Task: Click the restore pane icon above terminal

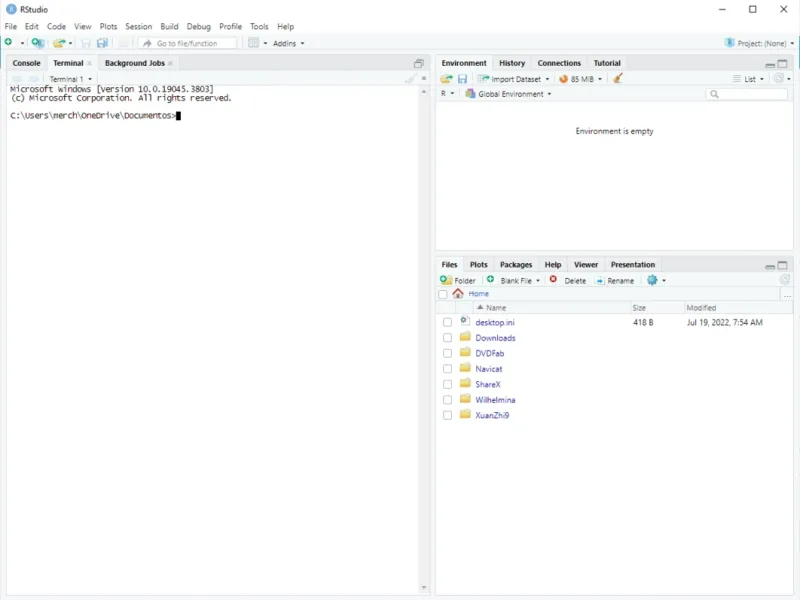Action: [419, 63]
